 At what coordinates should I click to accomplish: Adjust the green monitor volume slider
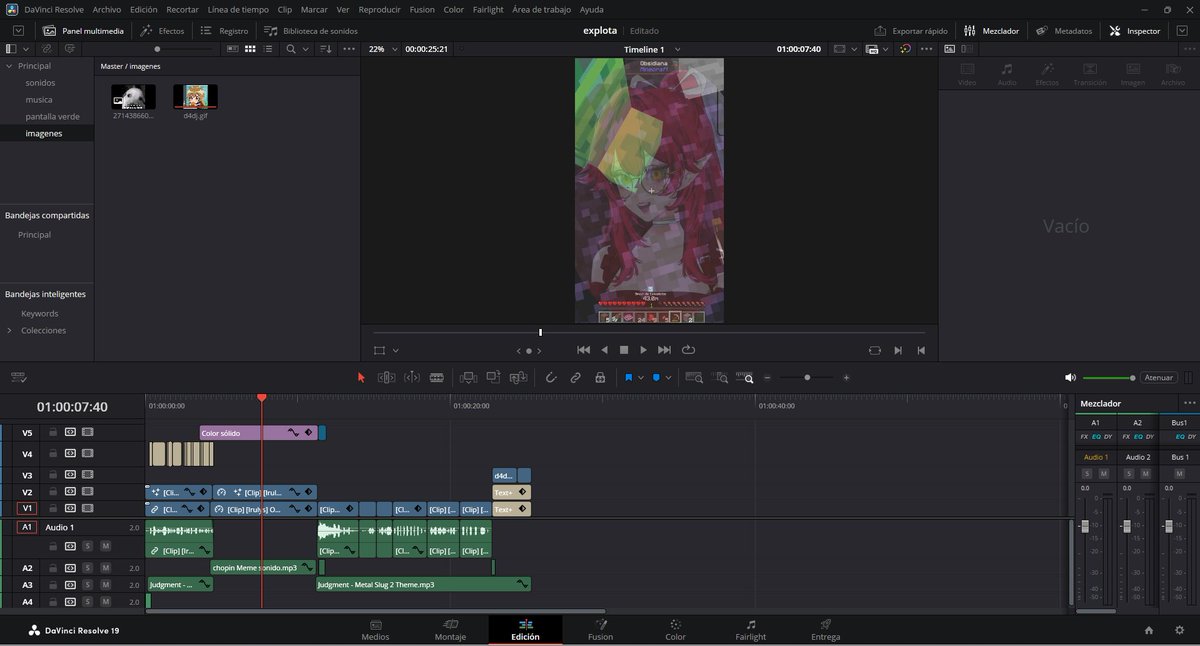[1109, 377]
